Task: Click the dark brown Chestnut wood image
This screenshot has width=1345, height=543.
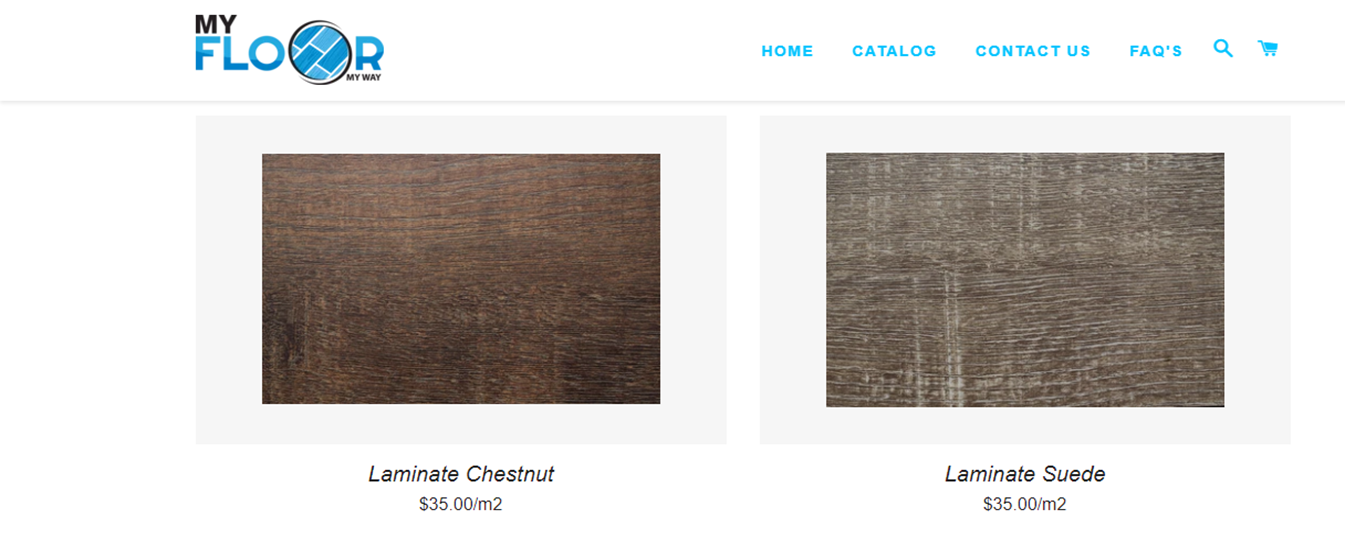Action: 461,279
